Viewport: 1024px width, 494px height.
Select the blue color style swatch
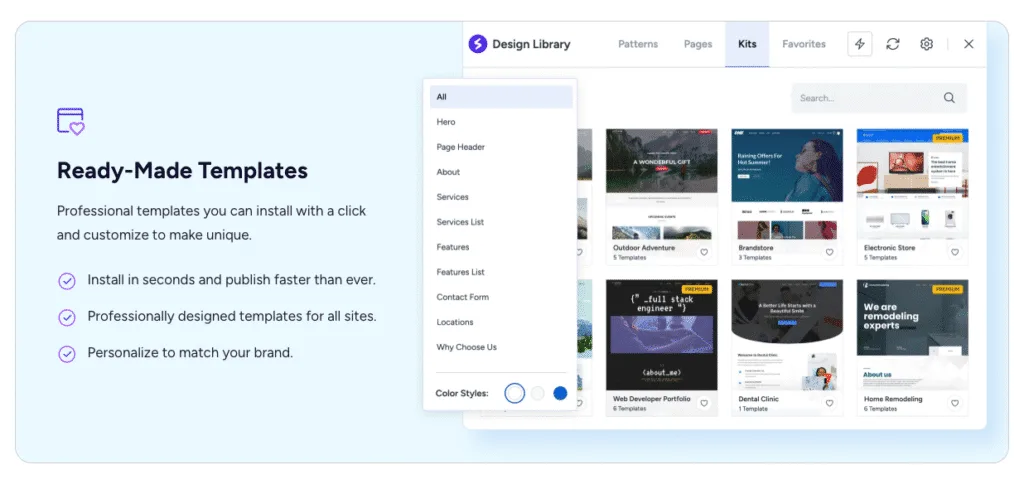point(560,393)
